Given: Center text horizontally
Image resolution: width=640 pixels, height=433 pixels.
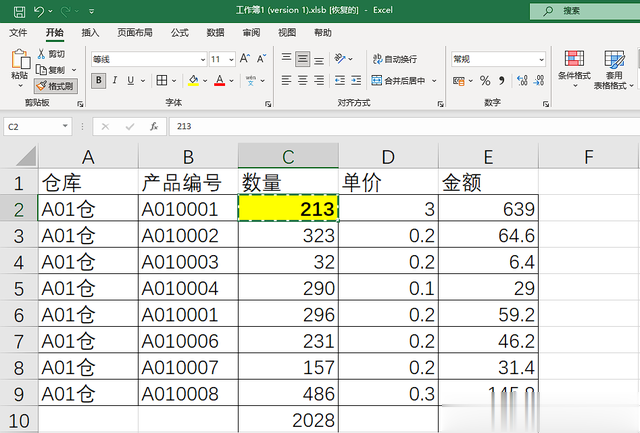Looking at the screenshot, I should [302, 80].
